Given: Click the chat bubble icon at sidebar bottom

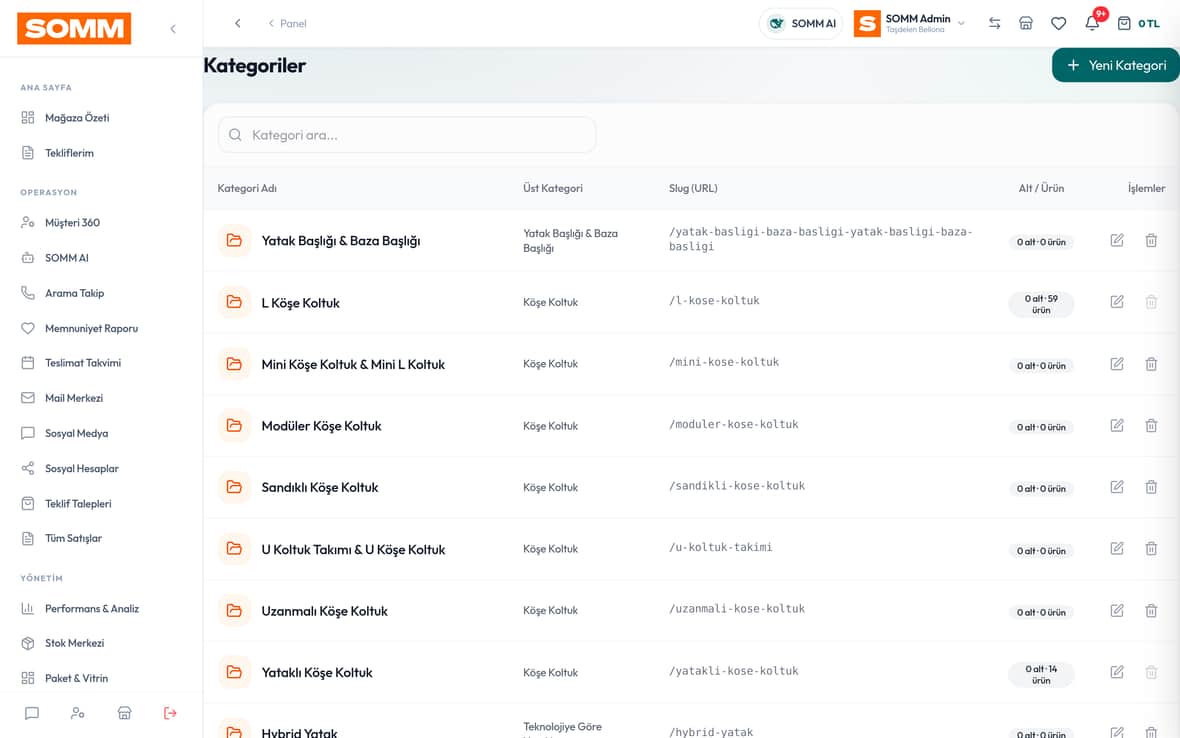Looking at the screenshot, I should [x=32, y=713].
